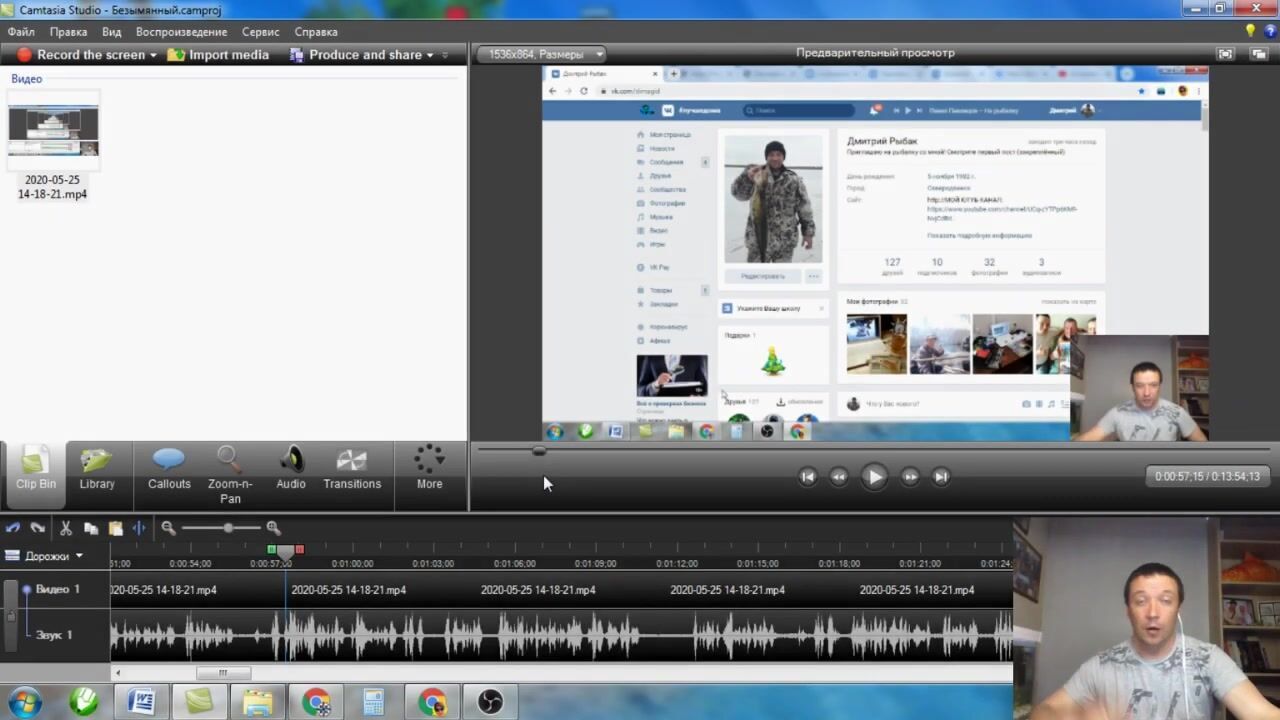Open Import media
This screenshot has height=720, width=1280.
218,55
